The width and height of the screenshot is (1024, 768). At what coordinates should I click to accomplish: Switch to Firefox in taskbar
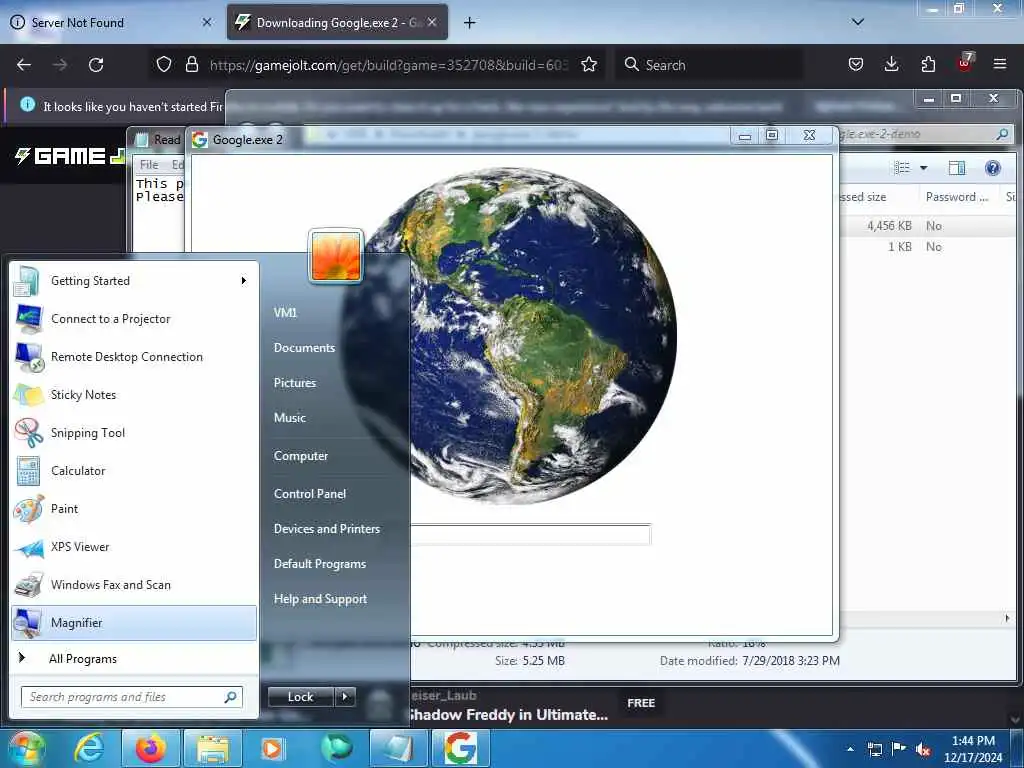tap(150, 748)
